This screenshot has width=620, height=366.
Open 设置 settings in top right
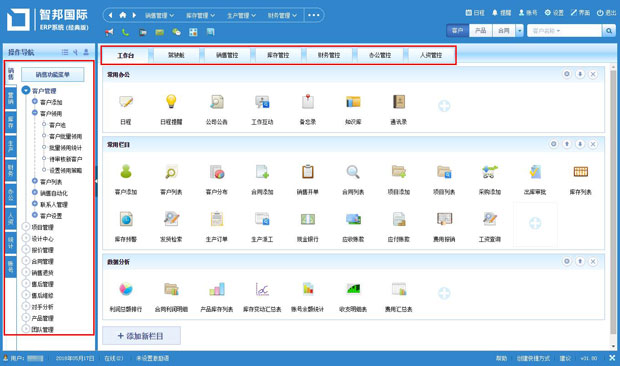pyautogui.click(x=554, y=13)
